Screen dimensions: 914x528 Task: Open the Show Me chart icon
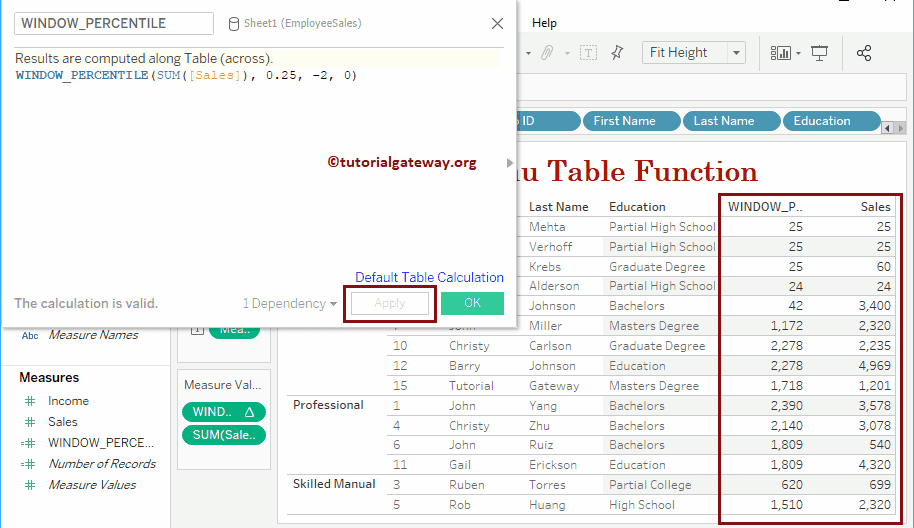pos(781,53)
